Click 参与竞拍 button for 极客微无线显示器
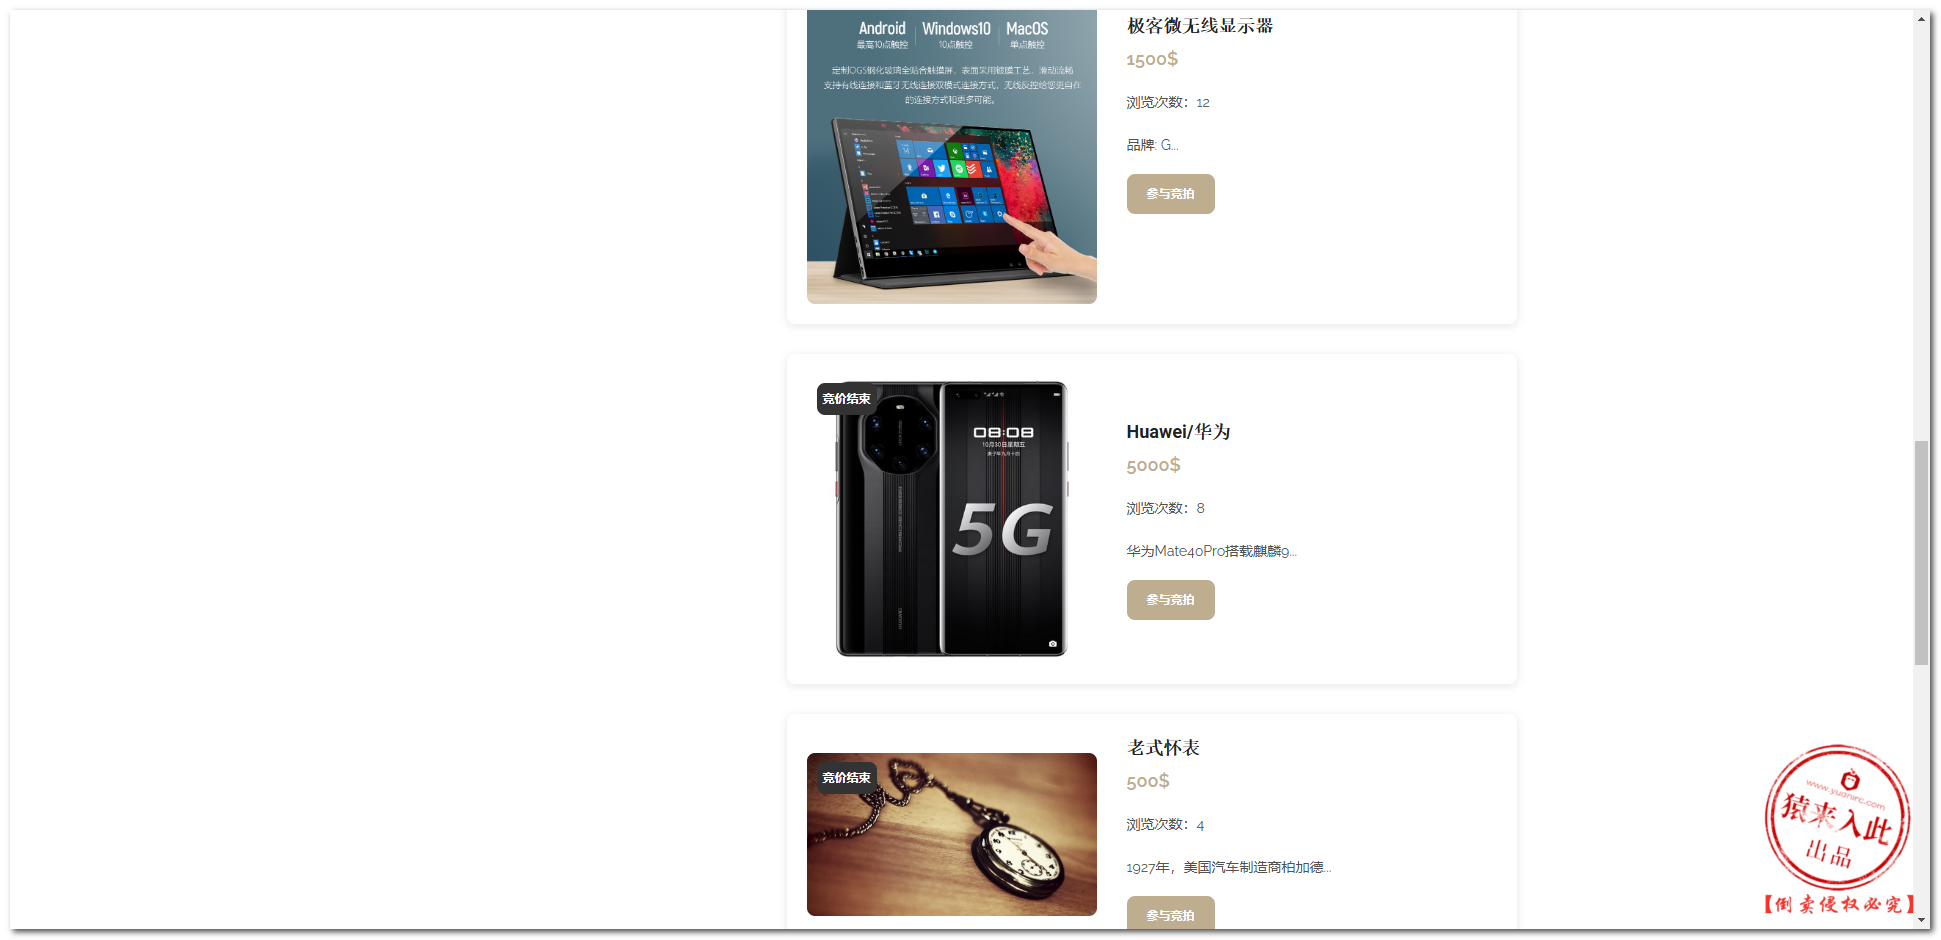This screenshot has width=1941, height=940. click(x=1170, y=194)
